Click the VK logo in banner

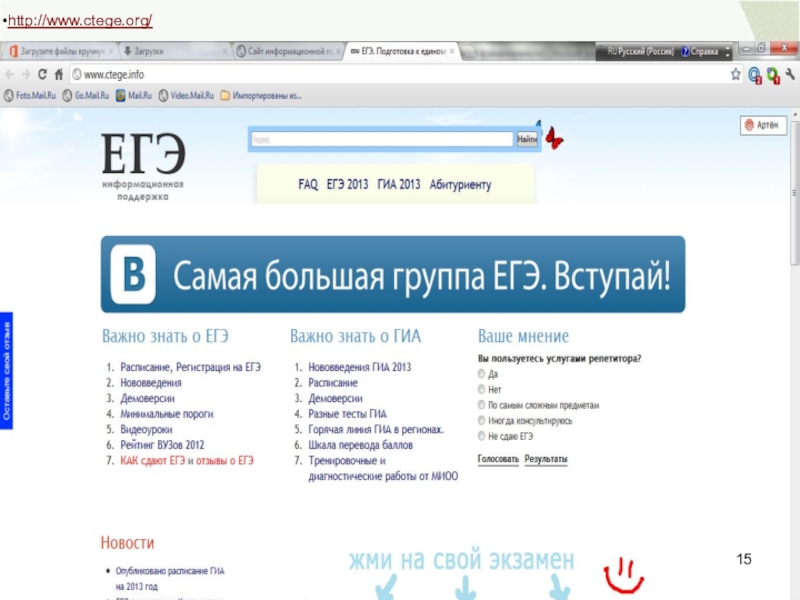[x=133, y=274]
